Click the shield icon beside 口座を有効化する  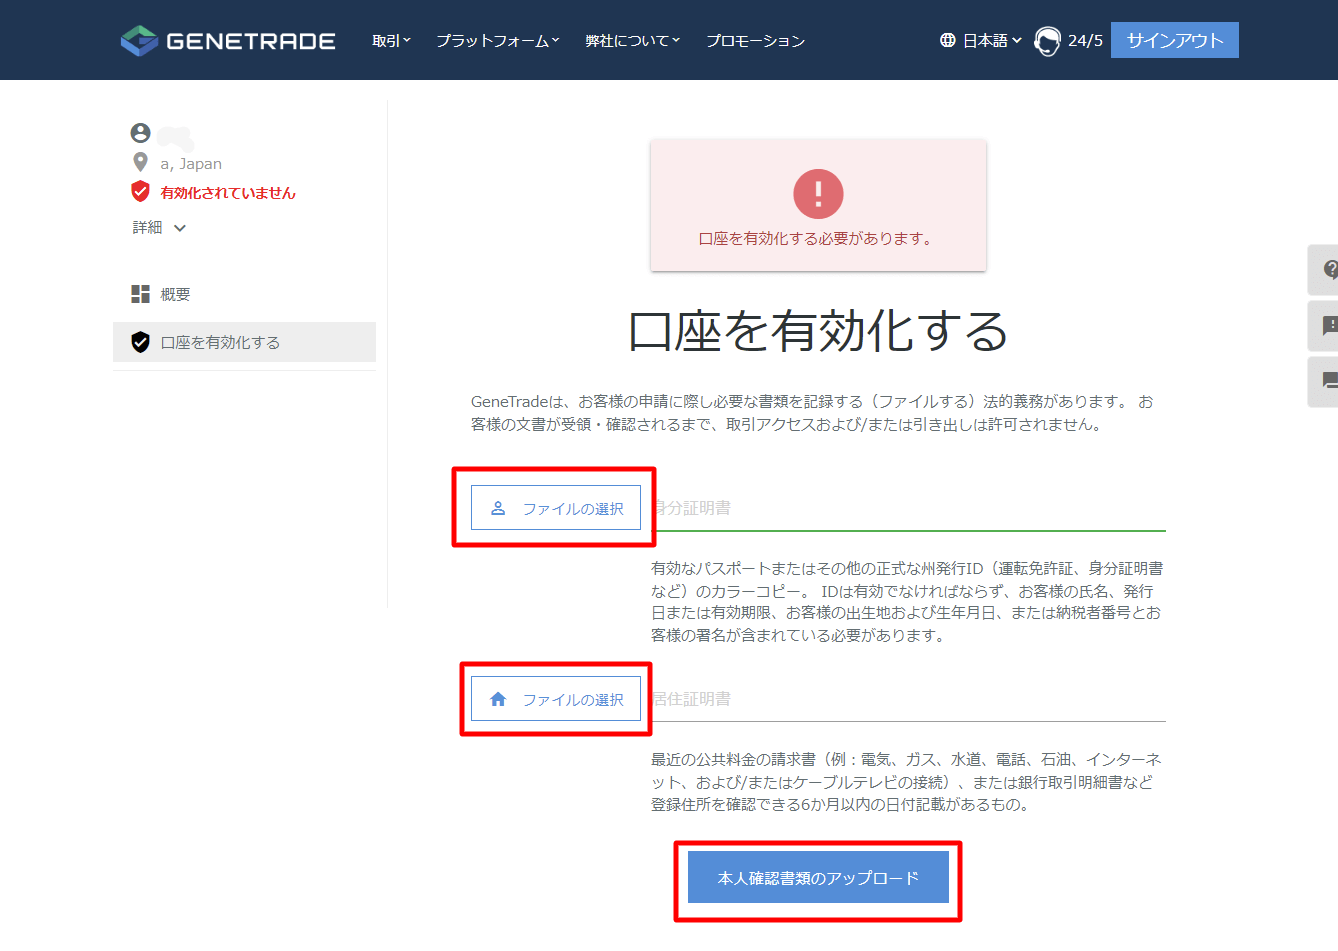click(x=141, y=341)
